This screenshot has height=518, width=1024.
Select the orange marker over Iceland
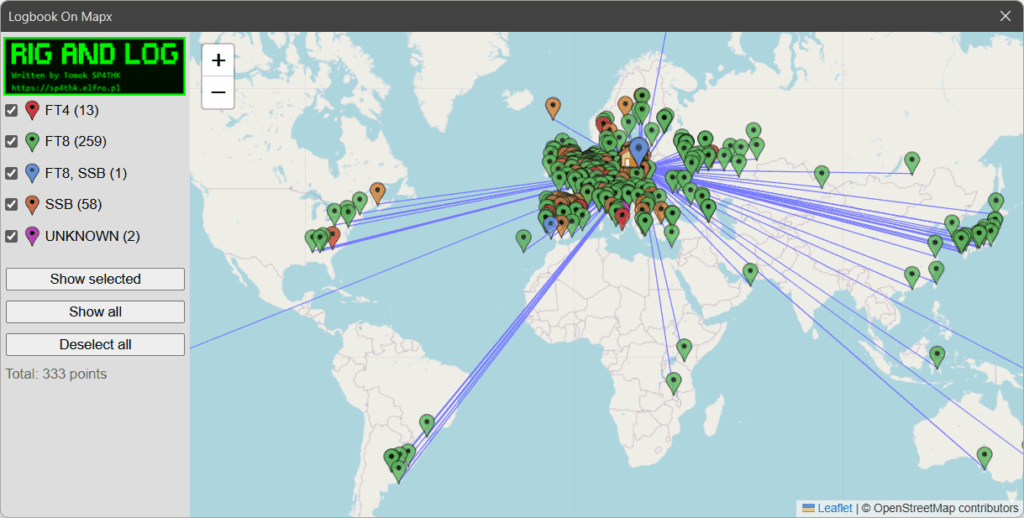click(x=553, y=106)
